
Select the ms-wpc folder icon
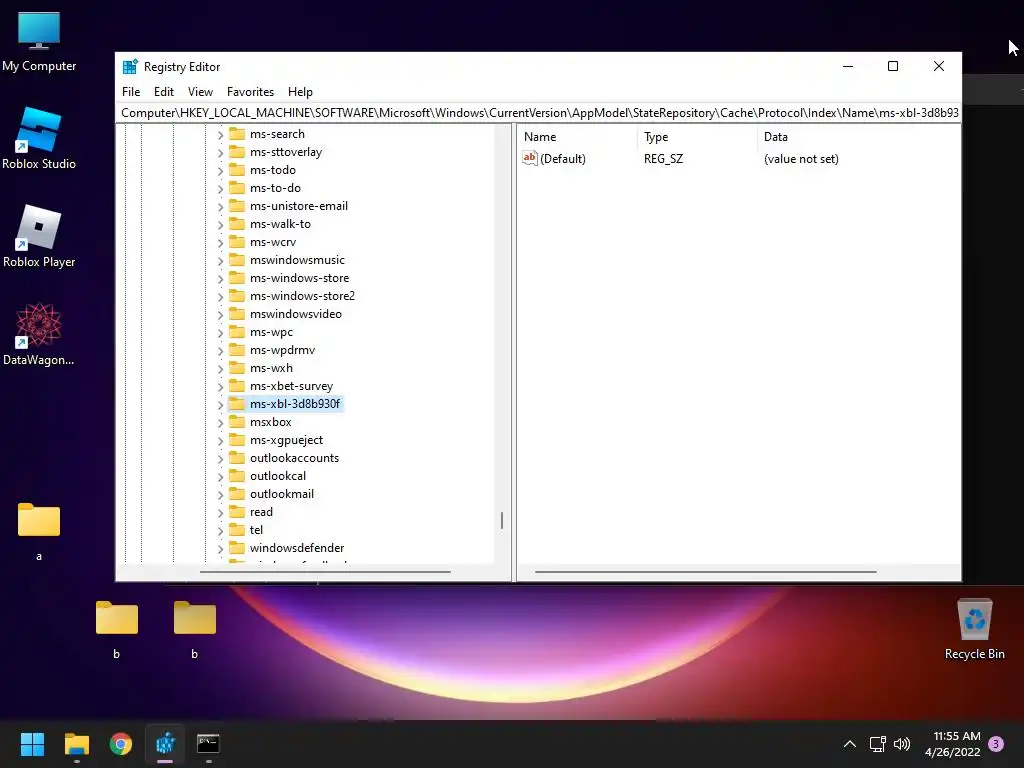236,332
